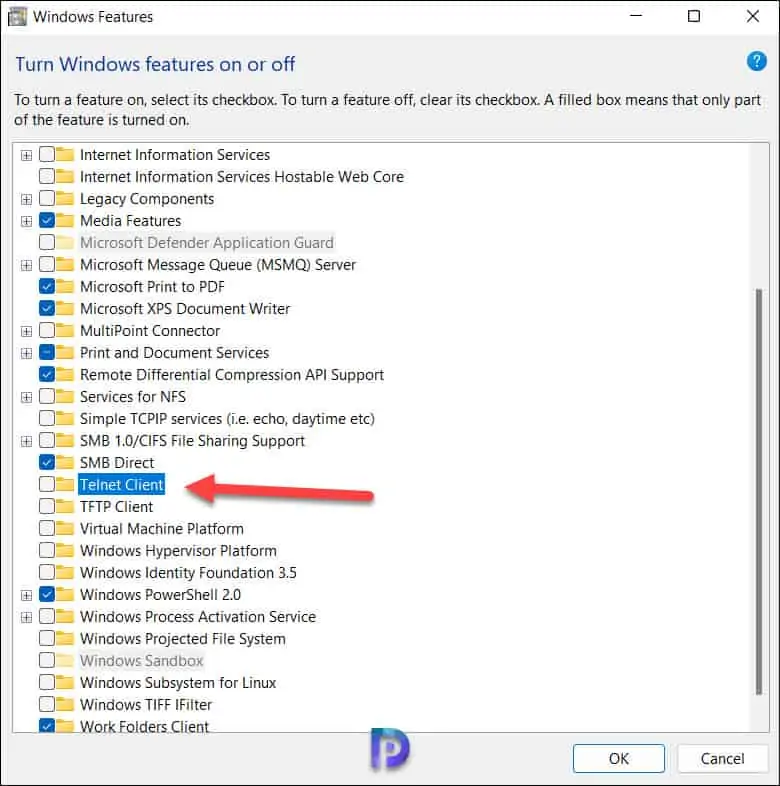Click the Work Folders Client folder icon
Screen dimensions: 780x786
click(65, 726)
